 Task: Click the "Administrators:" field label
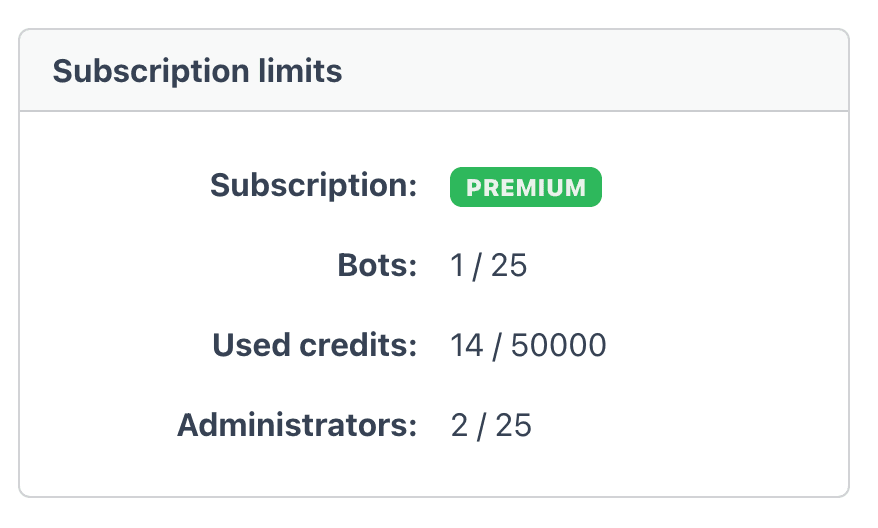(297, 426)
